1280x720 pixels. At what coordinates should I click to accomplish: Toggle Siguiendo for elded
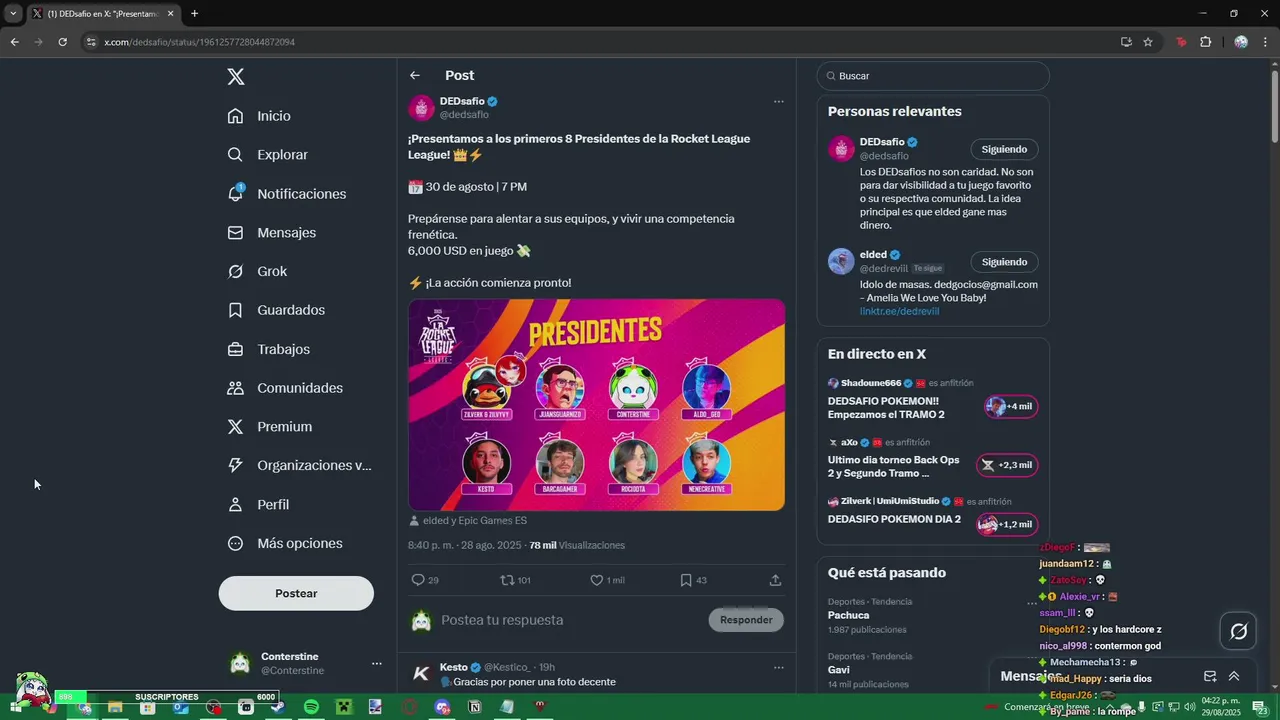(1004, 262)
